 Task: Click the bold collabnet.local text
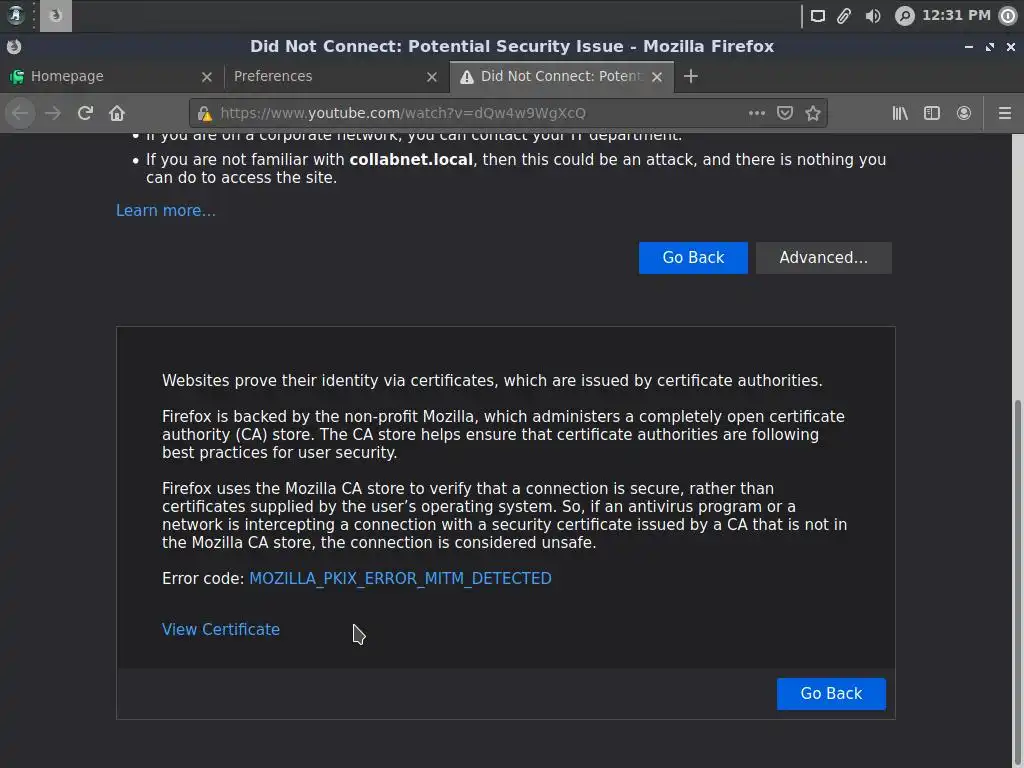(411, 159)
